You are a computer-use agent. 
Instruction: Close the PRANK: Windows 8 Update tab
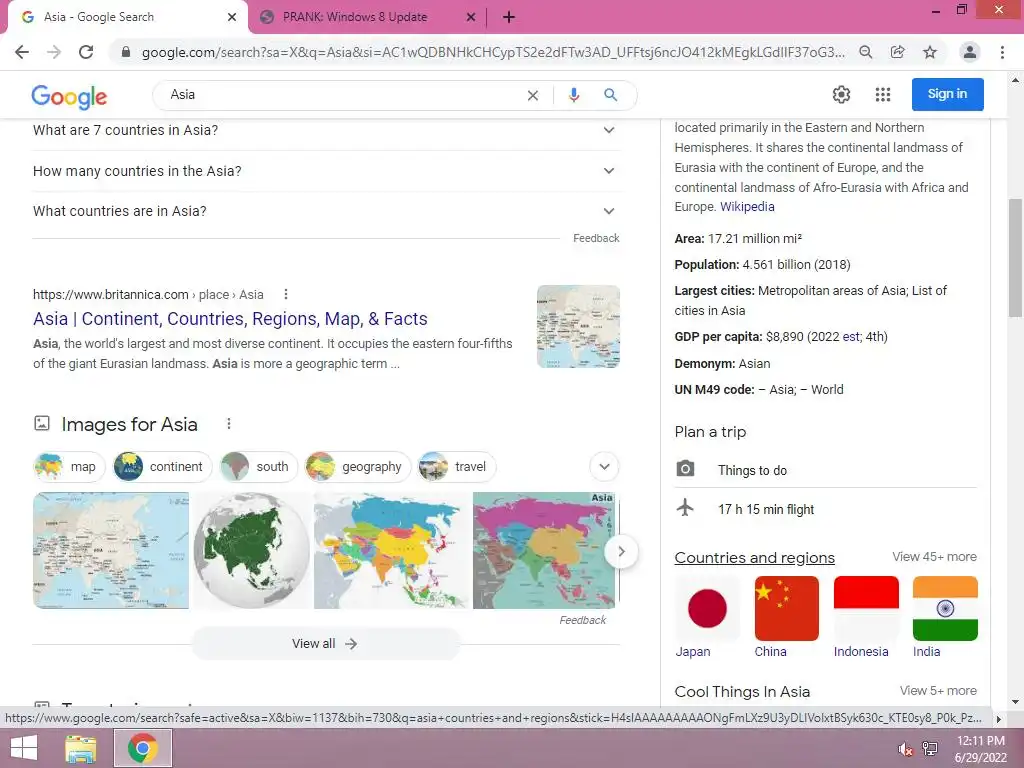pos(470,18)
